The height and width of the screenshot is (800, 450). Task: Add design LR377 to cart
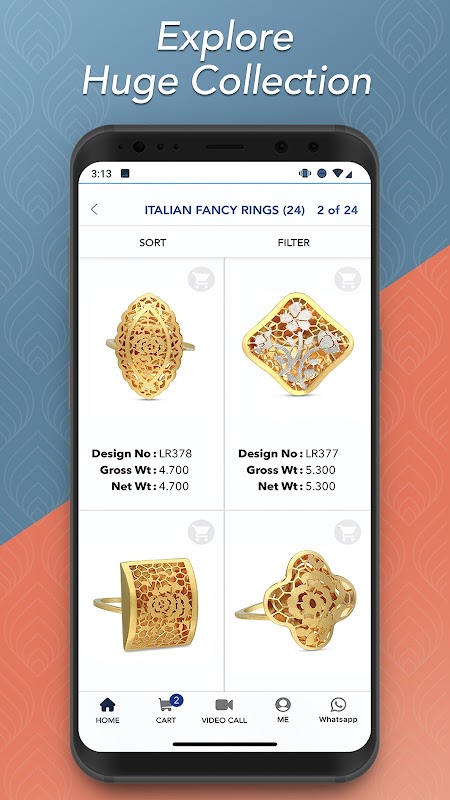(x=348, y=279)
